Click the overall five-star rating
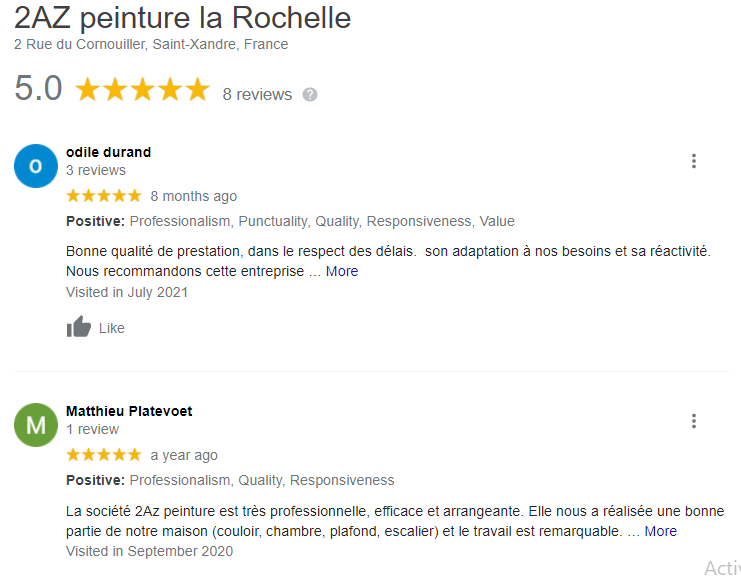Image resolution: width=741 pixels, height=583 pixels. (142, 90)
